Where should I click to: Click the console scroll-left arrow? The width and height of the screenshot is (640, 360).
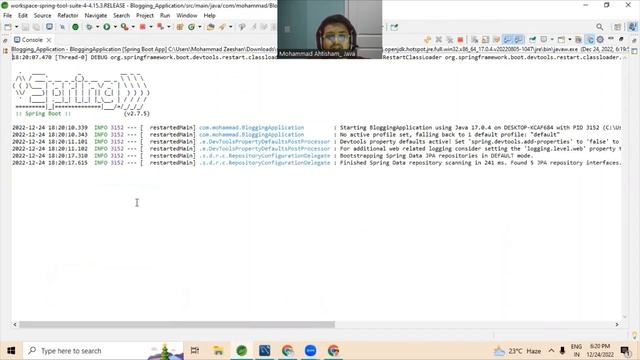[x=15, y=324]
